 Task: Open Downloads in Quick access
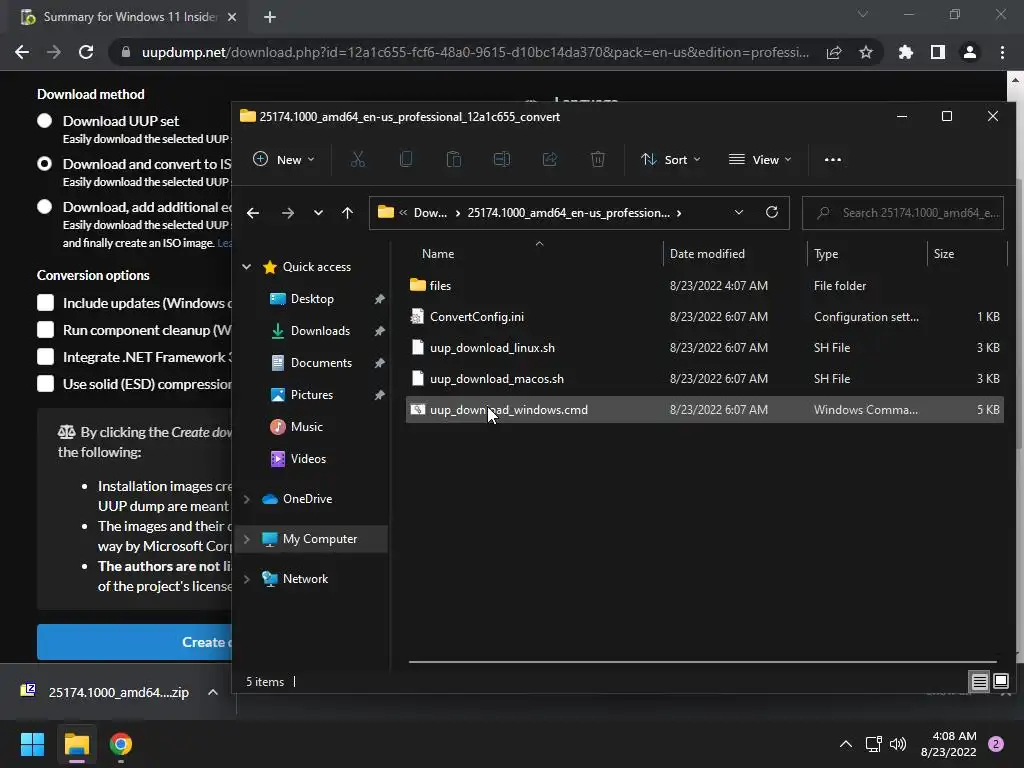[320, 331]
